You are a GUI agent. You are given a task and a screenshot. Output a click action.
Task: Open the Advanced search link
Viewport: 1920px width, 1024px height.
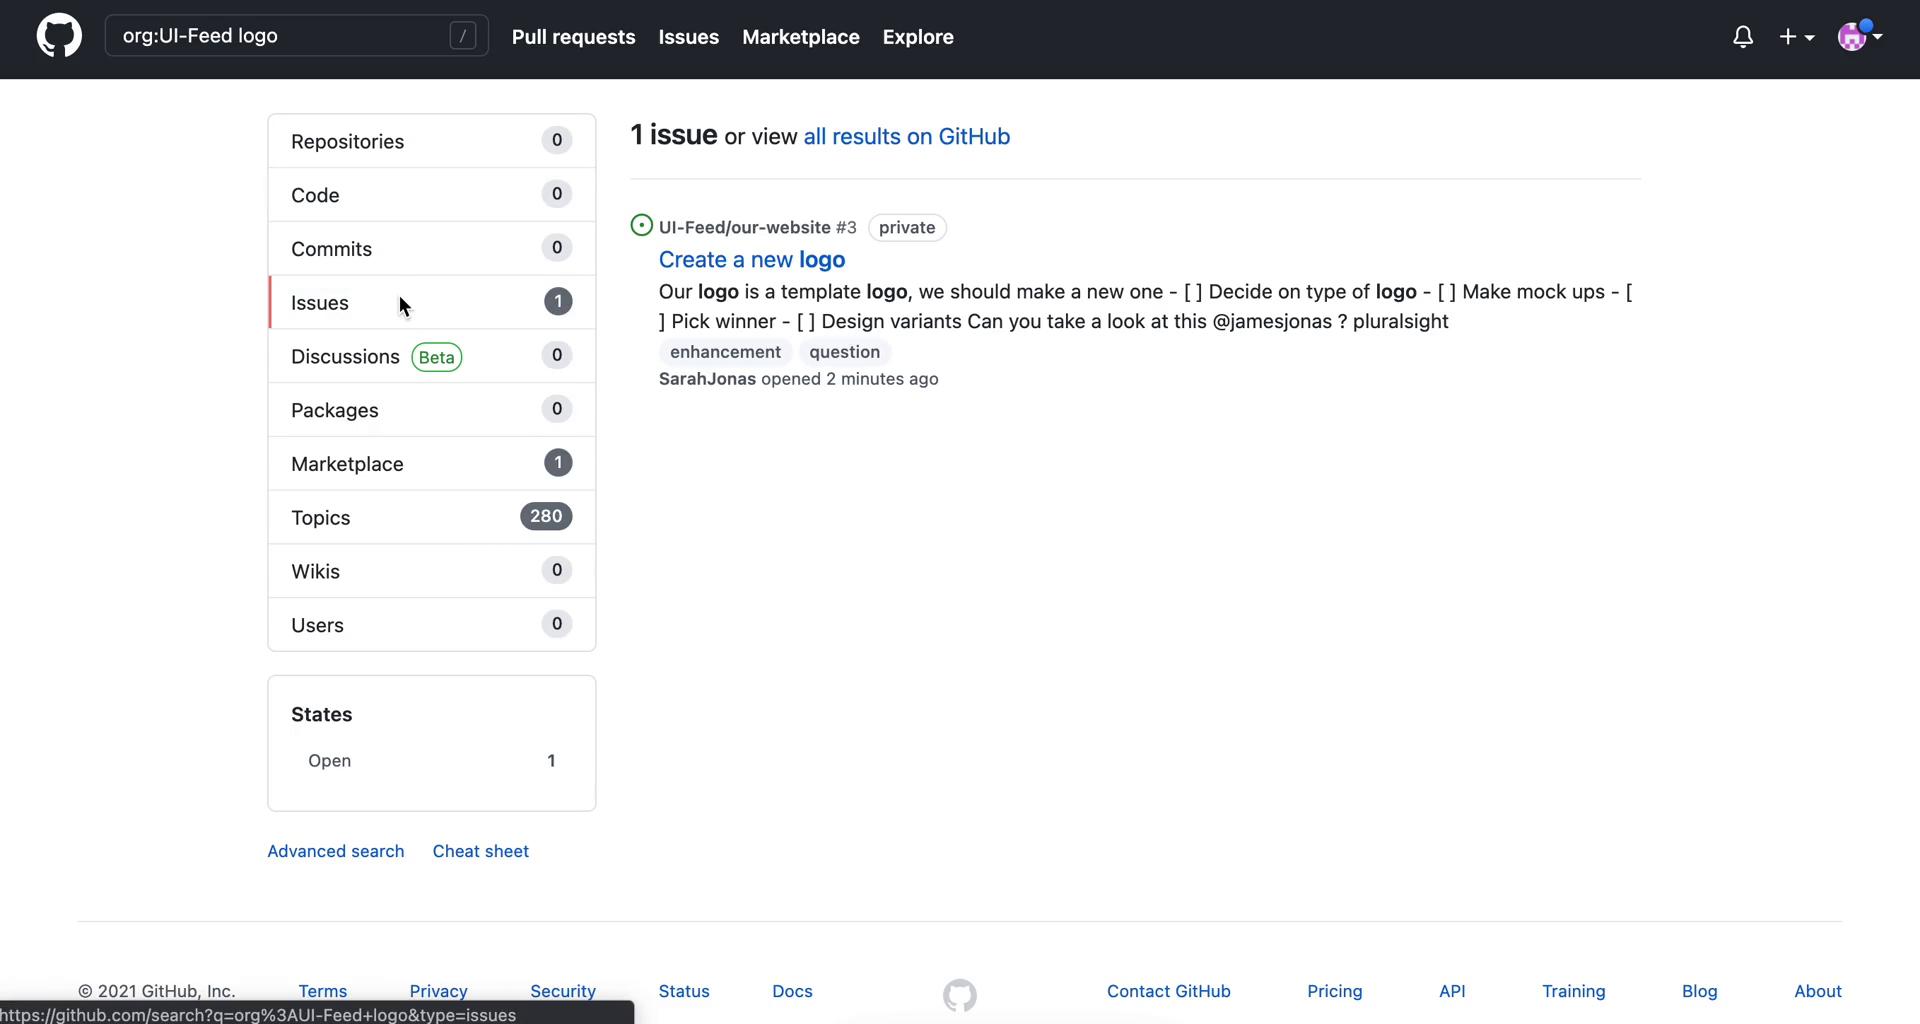(x=336, y=851)
